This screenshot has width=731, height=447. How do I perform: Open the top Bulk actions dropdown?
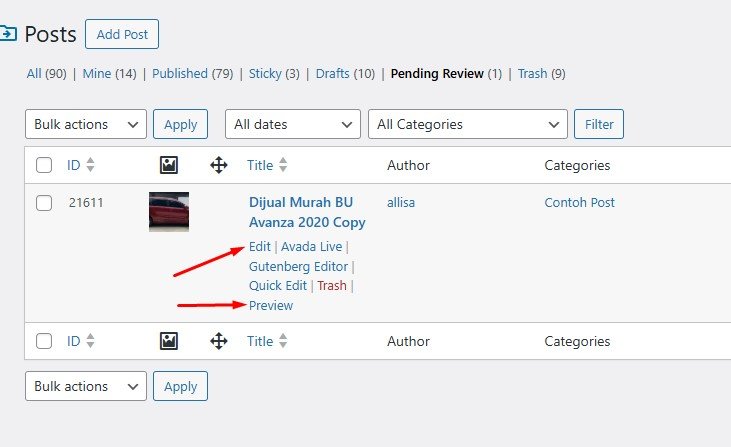[85, 125]
